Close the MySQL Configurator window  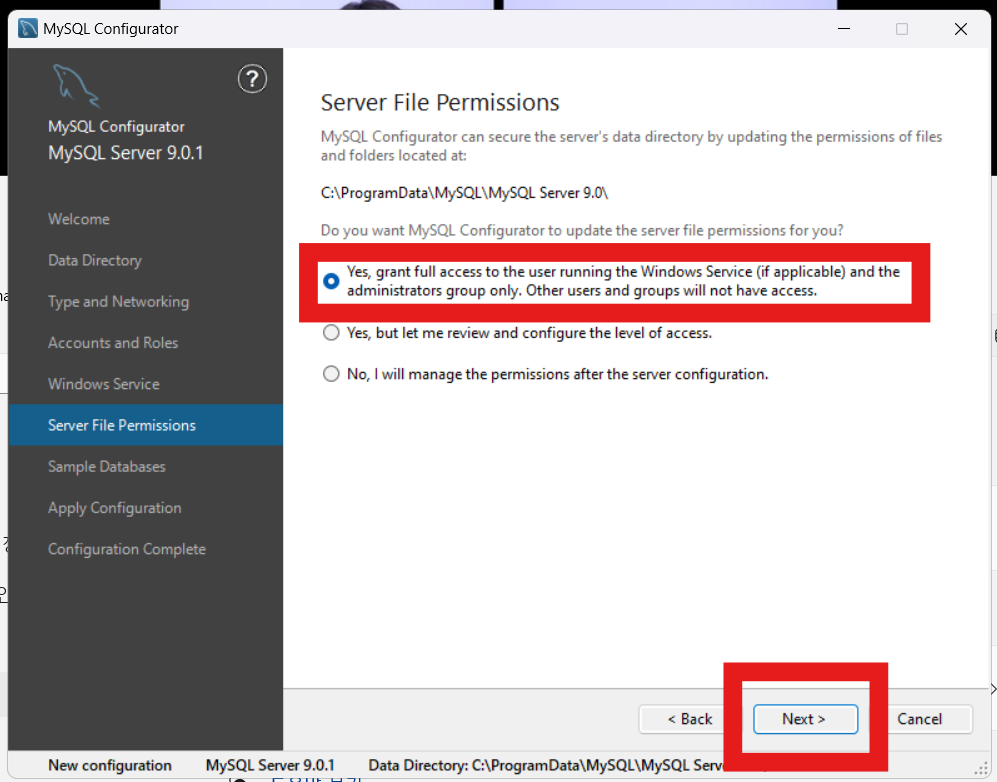(961, 29)
